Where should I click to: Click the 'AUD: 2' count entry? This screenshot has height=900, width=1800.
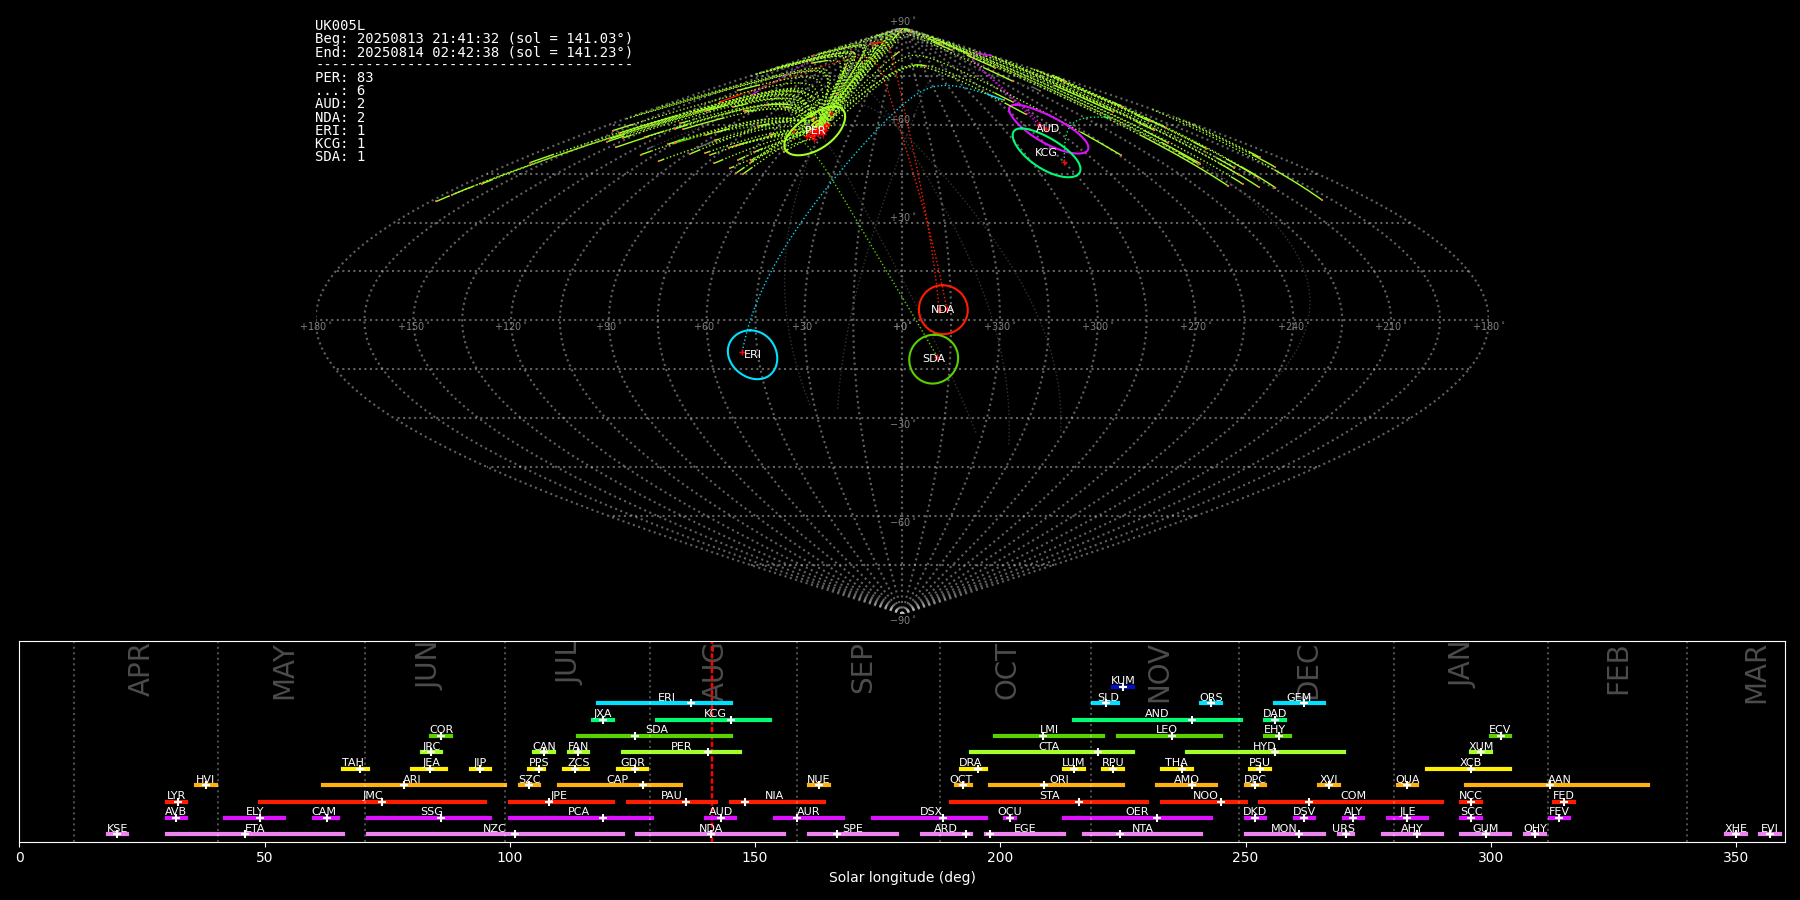point(340,104)
